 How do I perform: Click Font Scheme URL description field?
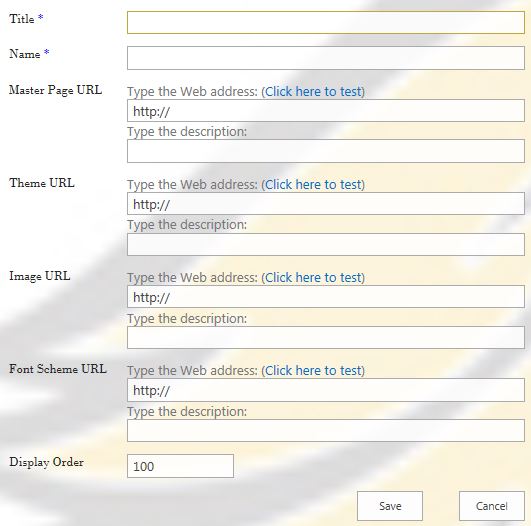tap(326, 430)
